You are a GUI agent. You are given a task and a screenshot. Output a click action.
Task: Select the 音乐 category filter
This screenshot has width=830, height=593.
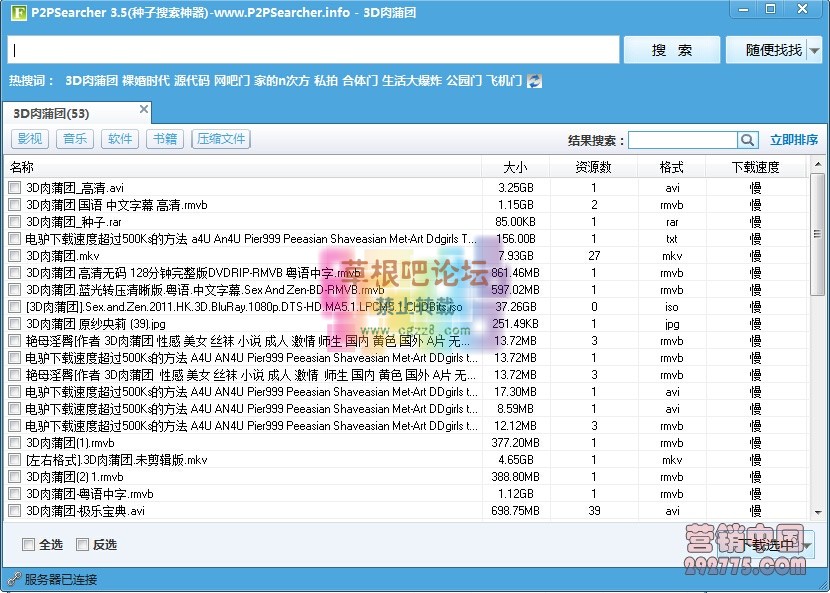tap(74, 139)
